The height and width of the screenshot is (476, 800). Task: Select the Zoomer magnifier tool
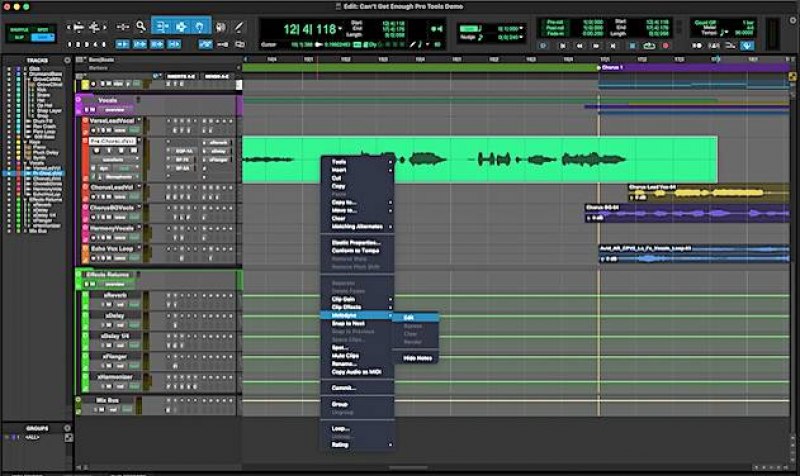[x=141, y=27]
